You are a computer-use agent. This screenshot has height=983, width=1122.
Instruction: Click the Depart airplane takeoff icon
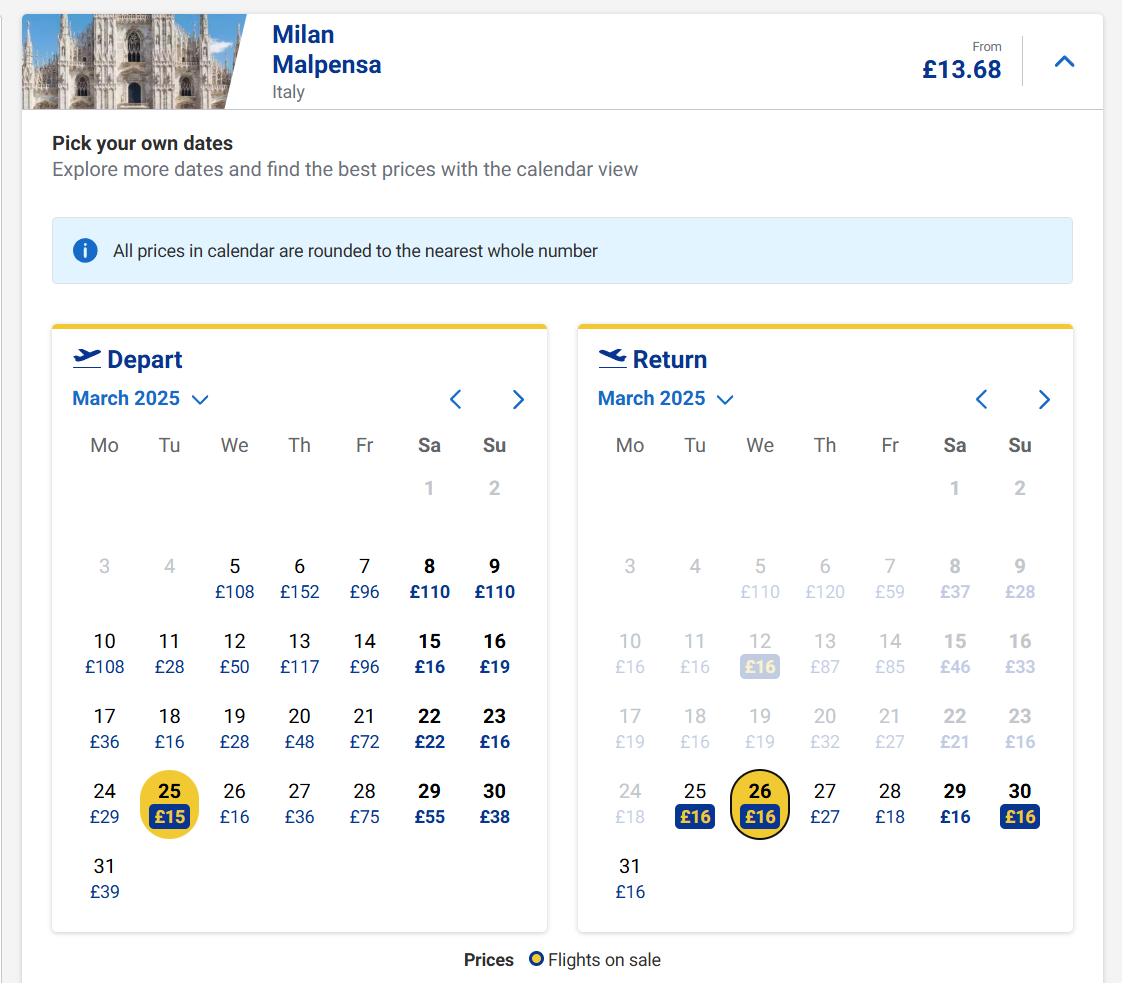coord(87,358)
